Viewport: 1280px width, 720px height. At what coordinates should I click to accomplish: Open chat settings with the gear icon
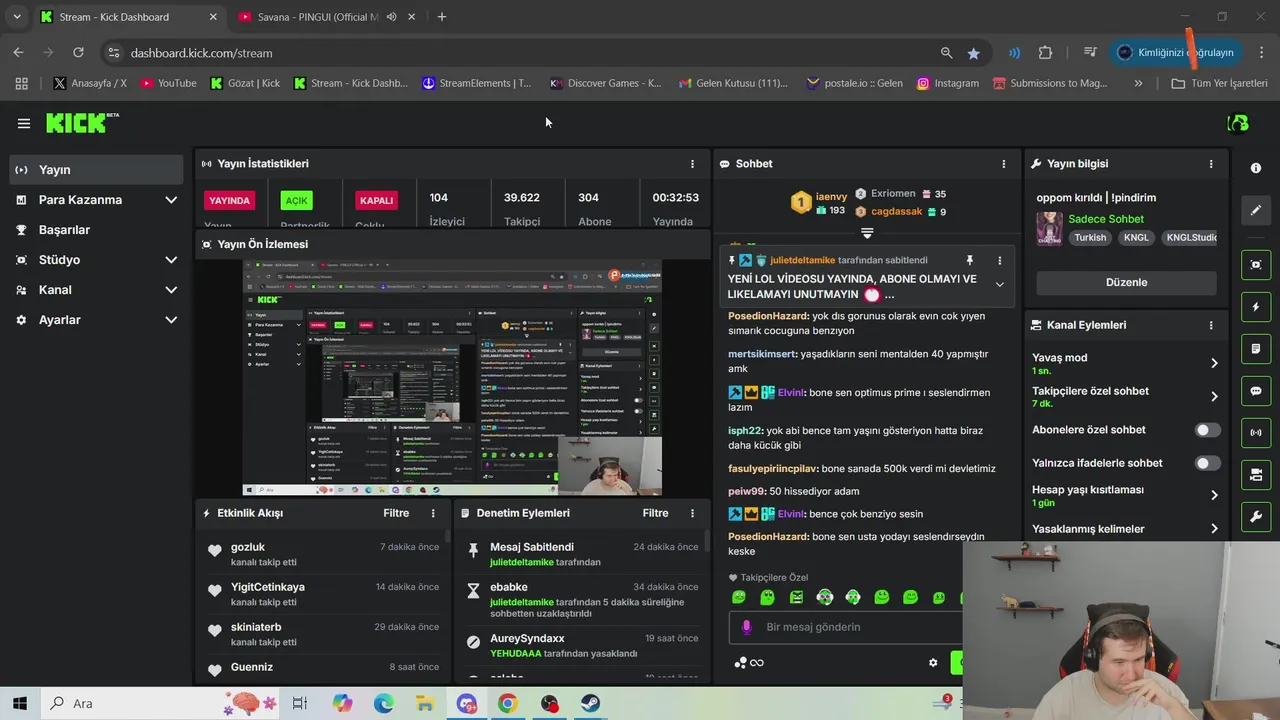pyautogui.click(x=933, y=663)
